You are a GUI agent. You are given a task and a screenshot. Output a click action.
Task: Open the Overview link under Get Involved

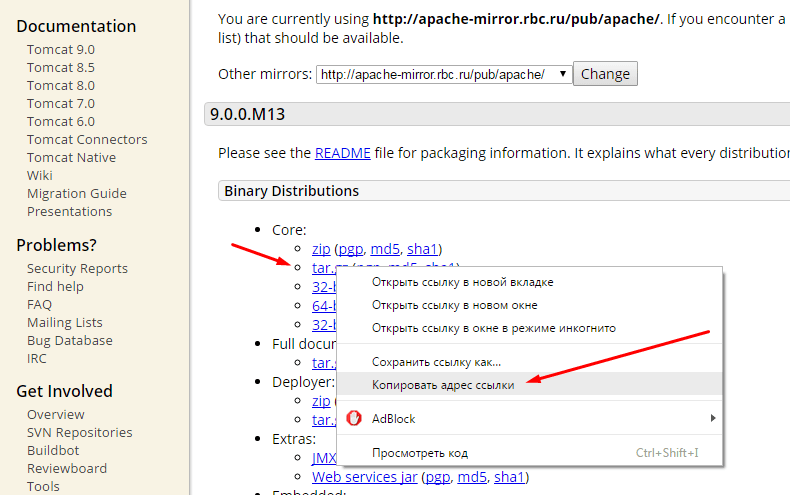click(x=55, y=414)
